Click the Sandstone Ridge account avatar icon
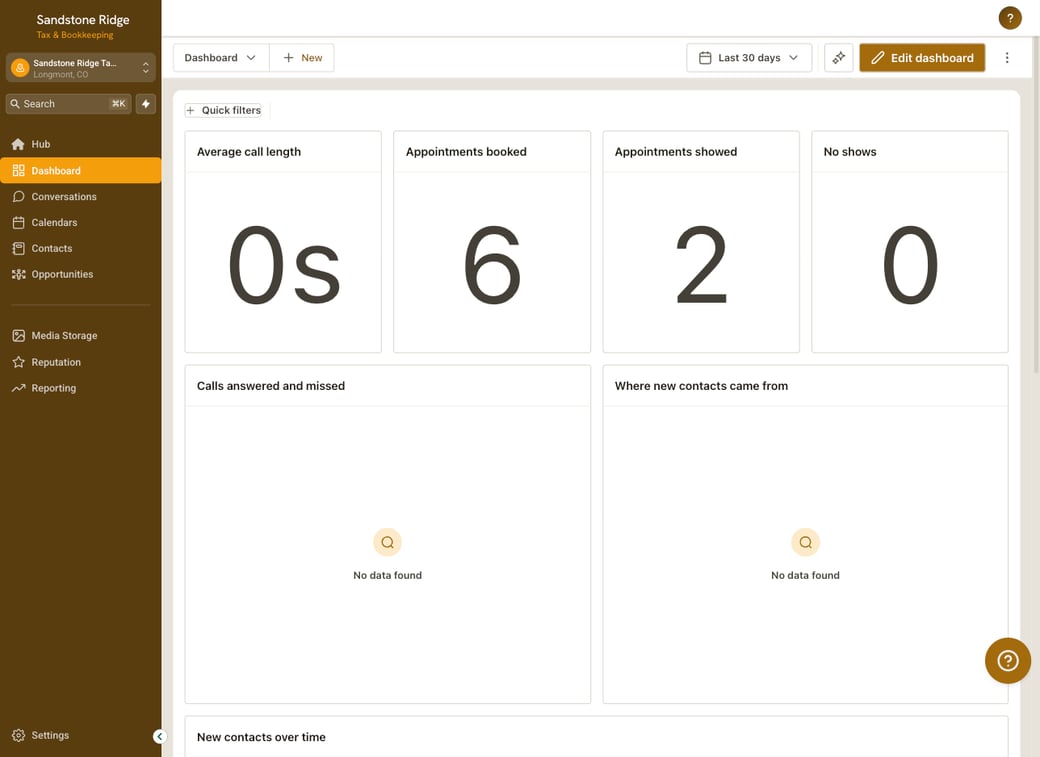Viewport: 1040px width, 757px height. 20,68
